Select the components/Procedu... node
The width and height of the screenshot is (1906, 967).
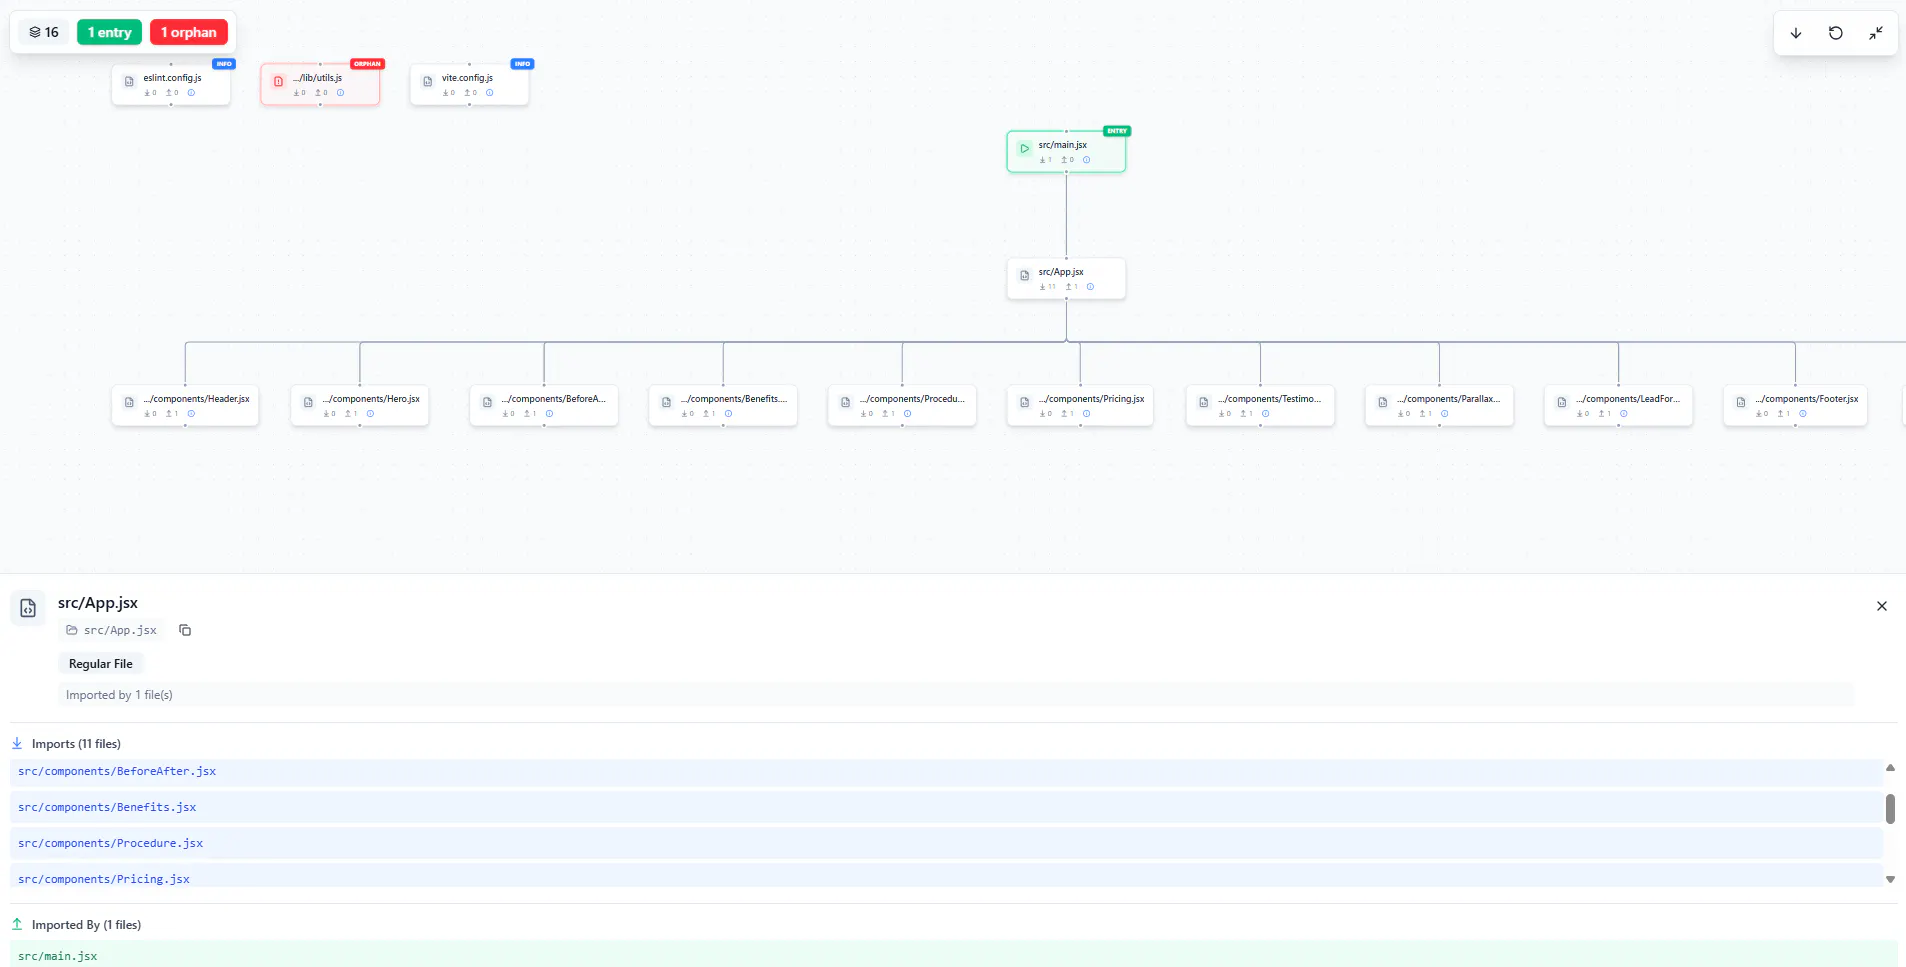pyautogui.click(x=902, y=405)
